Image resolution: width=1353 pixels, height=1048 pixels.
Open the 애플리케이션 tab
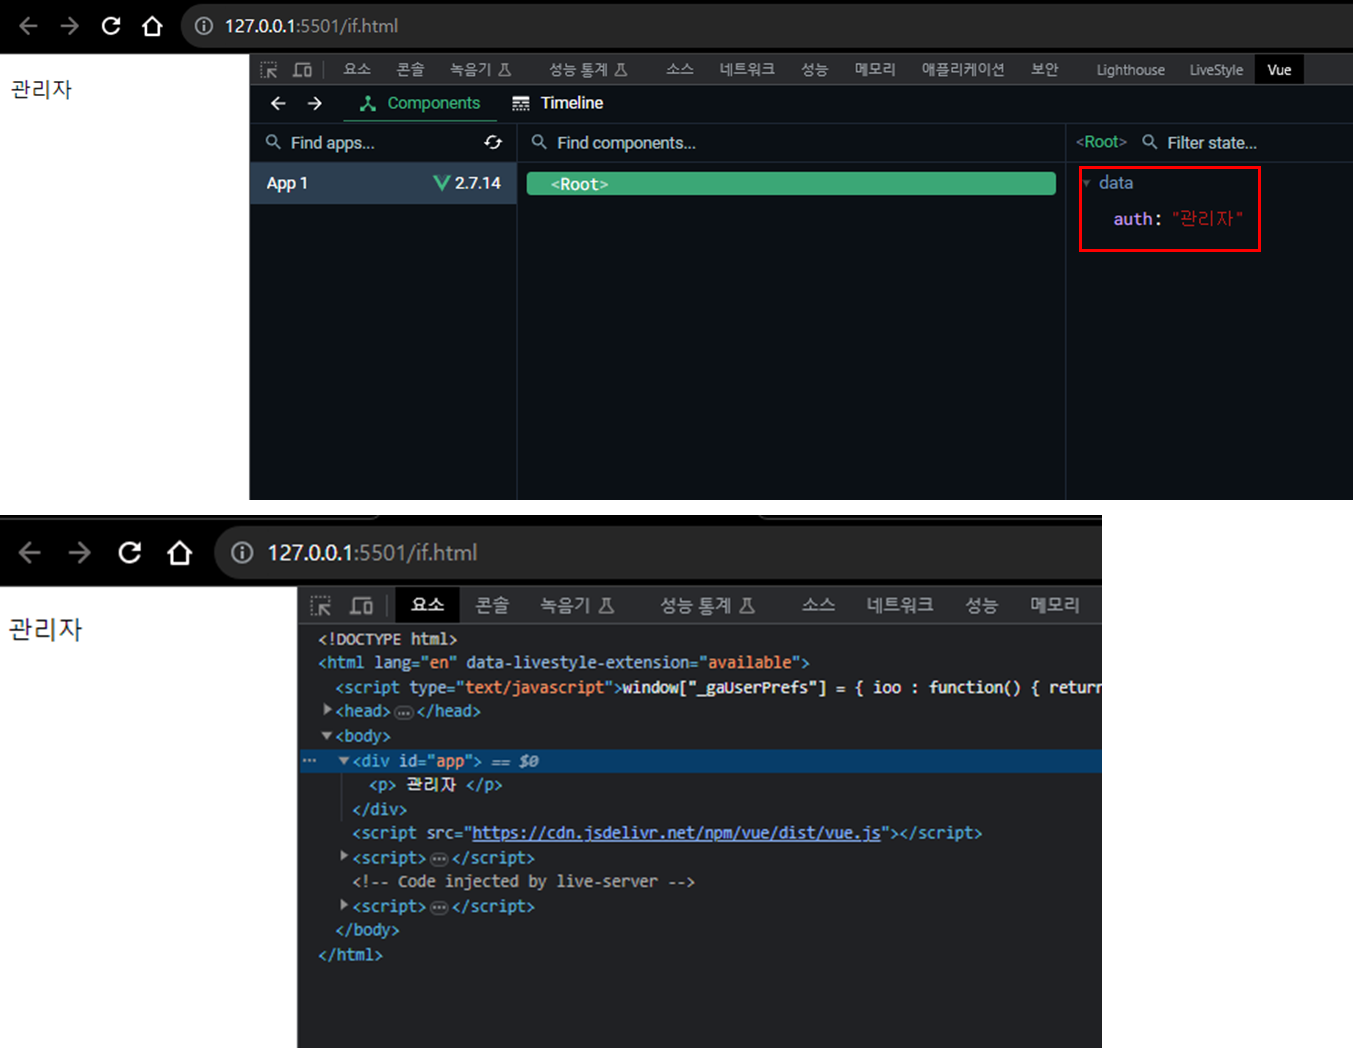[963, 69]
